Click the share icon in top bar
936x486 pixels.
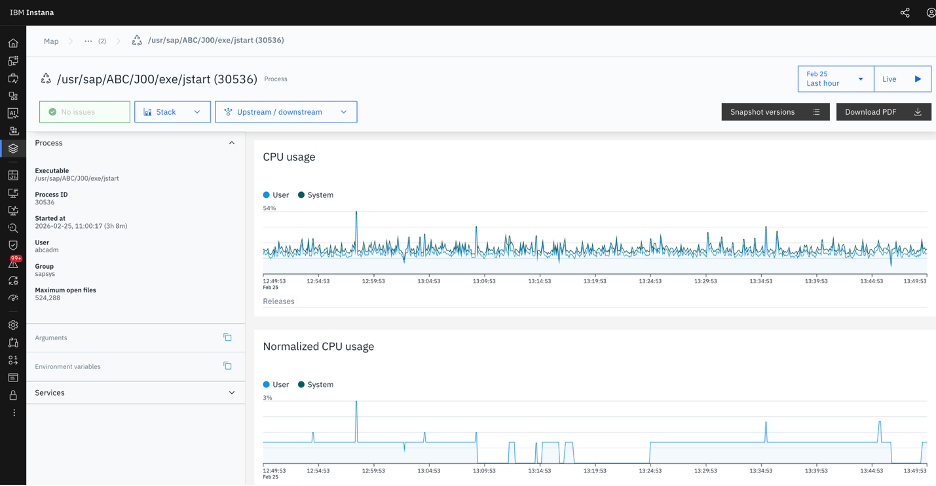click(905, 13)
